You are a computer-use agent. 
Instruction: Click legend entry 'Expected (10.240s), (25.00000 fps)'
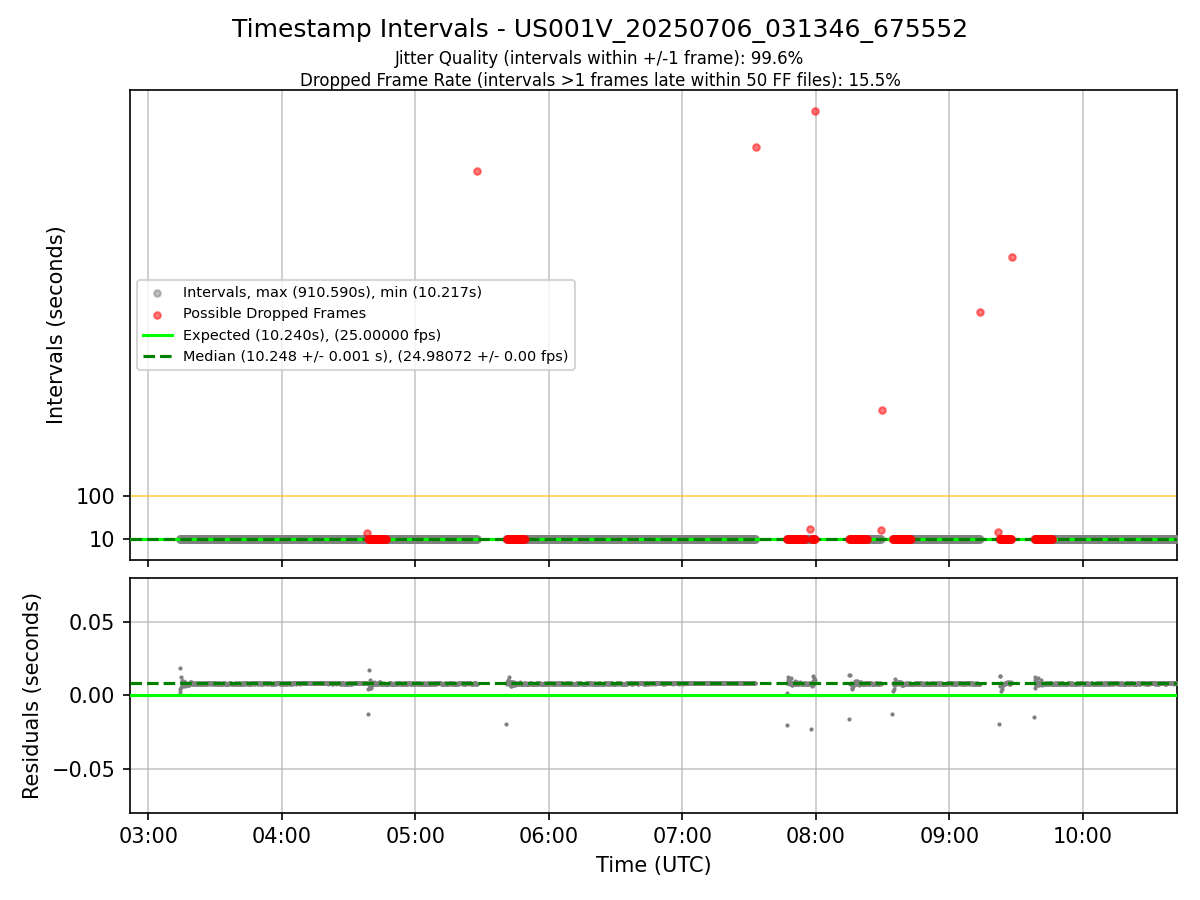click(312, 335)
